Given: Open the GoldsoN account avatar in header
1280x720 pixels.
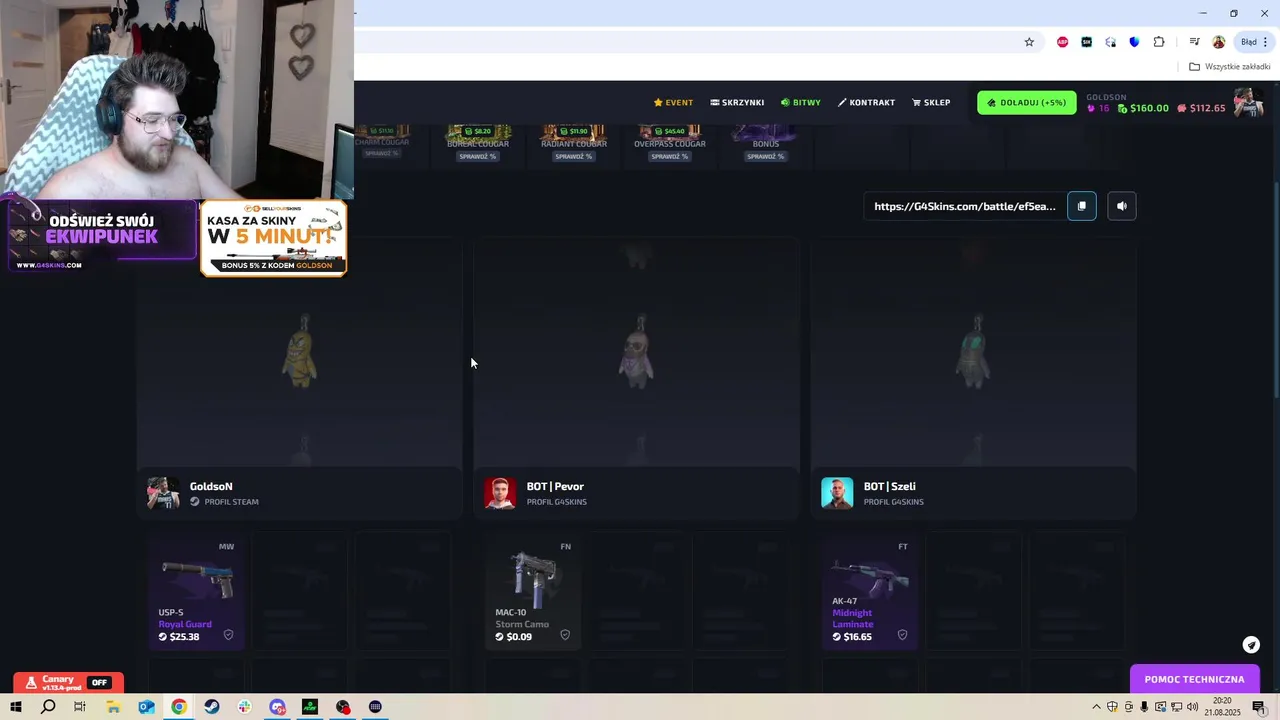Looking at the screenshot, I should (1248, 102).
